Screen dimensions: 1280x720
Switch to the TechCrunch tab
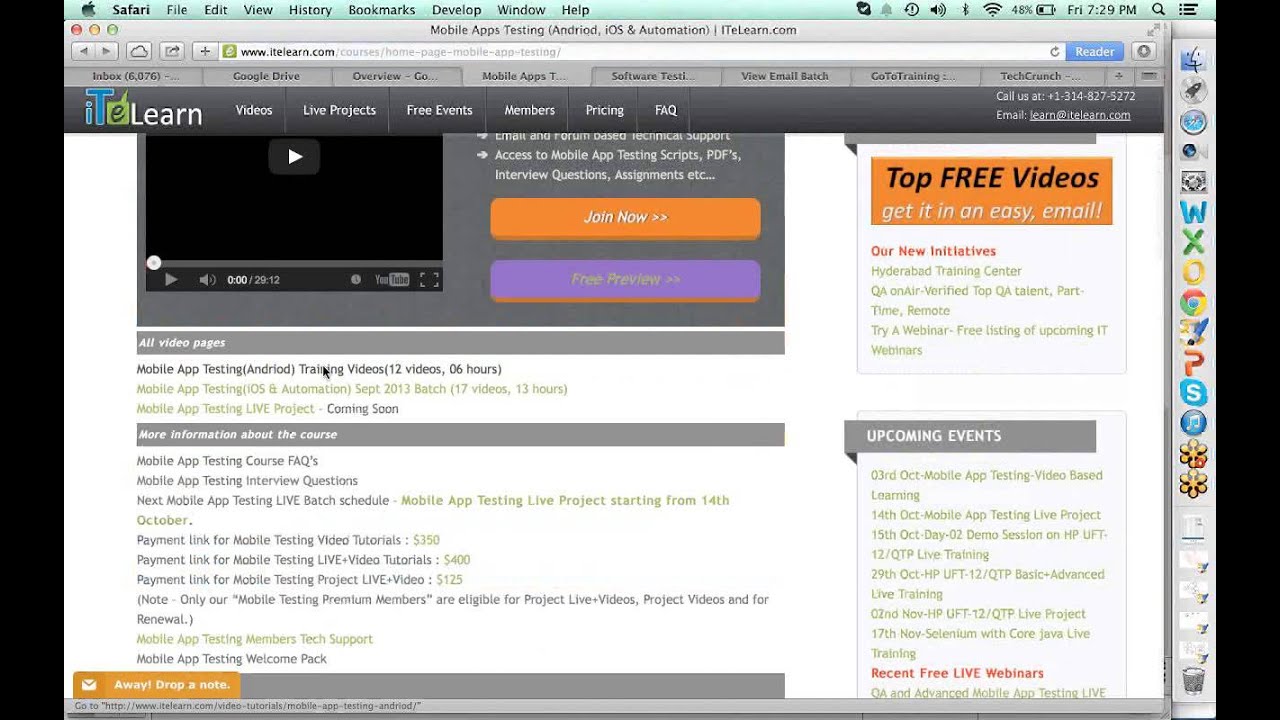1040,76
